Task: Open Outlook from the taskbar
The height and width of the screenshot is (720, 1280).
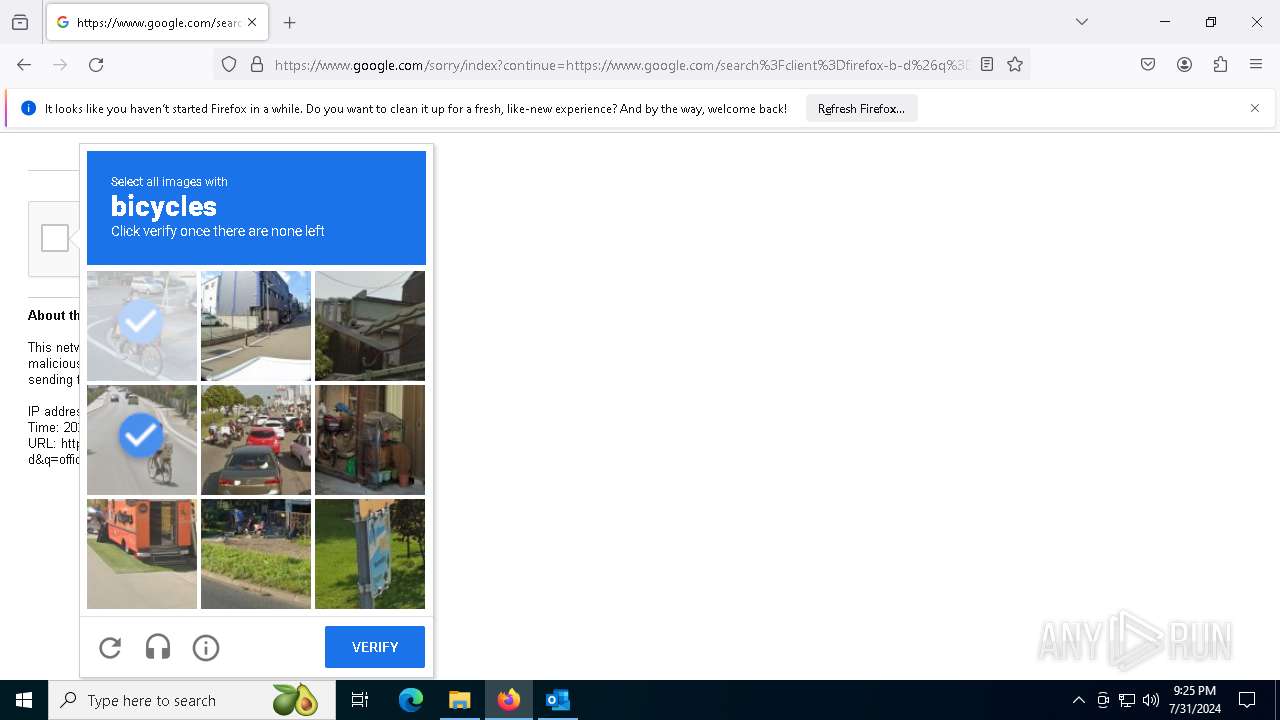Action: tap(557, 700)
